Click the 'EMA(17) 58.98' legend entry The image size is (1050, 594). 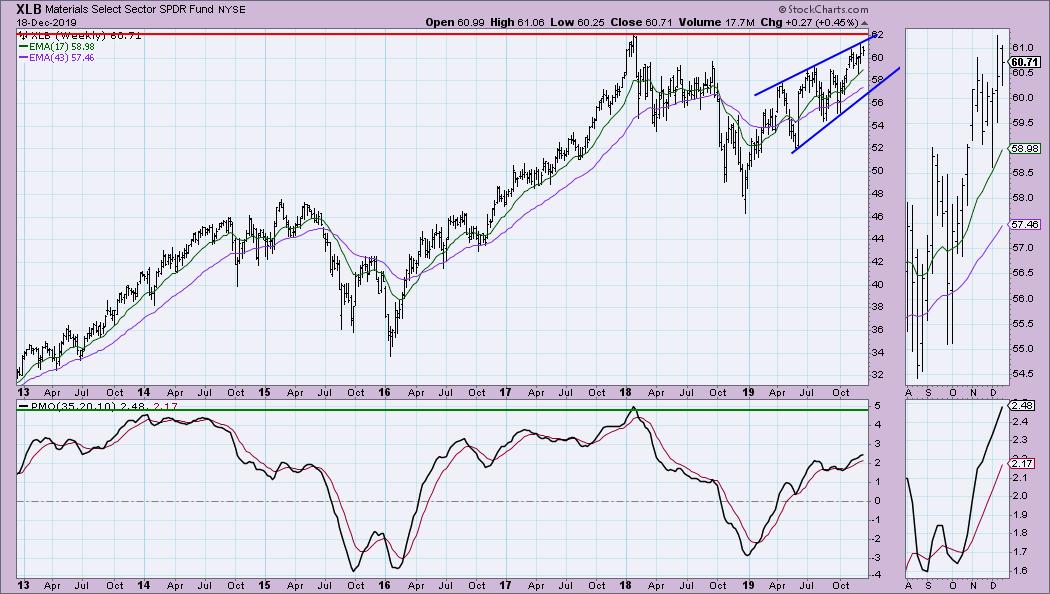tap(61, 47)
